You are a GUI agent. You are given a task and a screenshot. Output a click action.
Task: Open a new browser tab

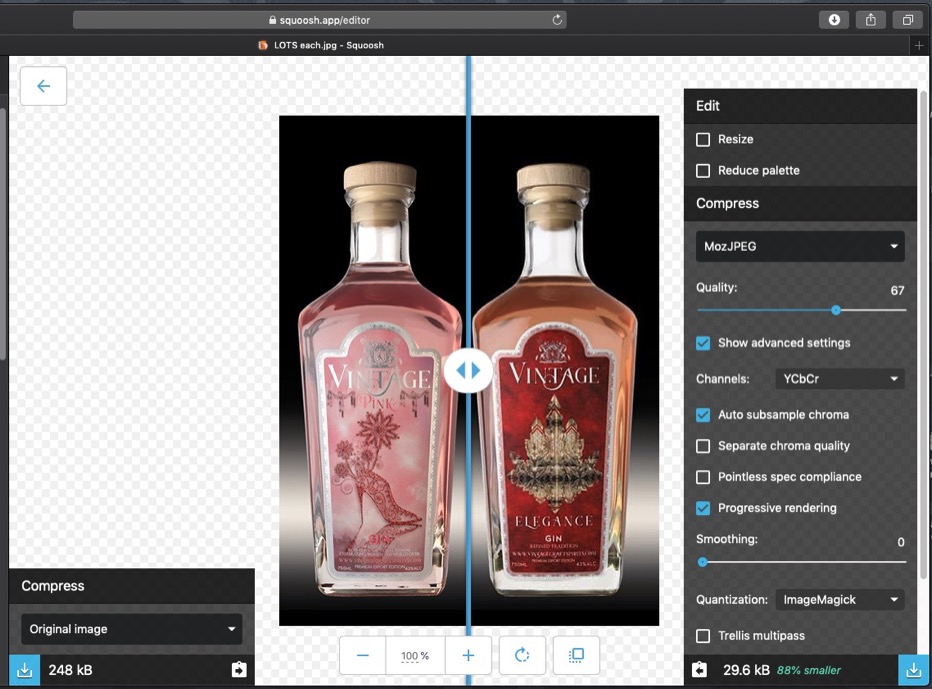pos(919,45)
